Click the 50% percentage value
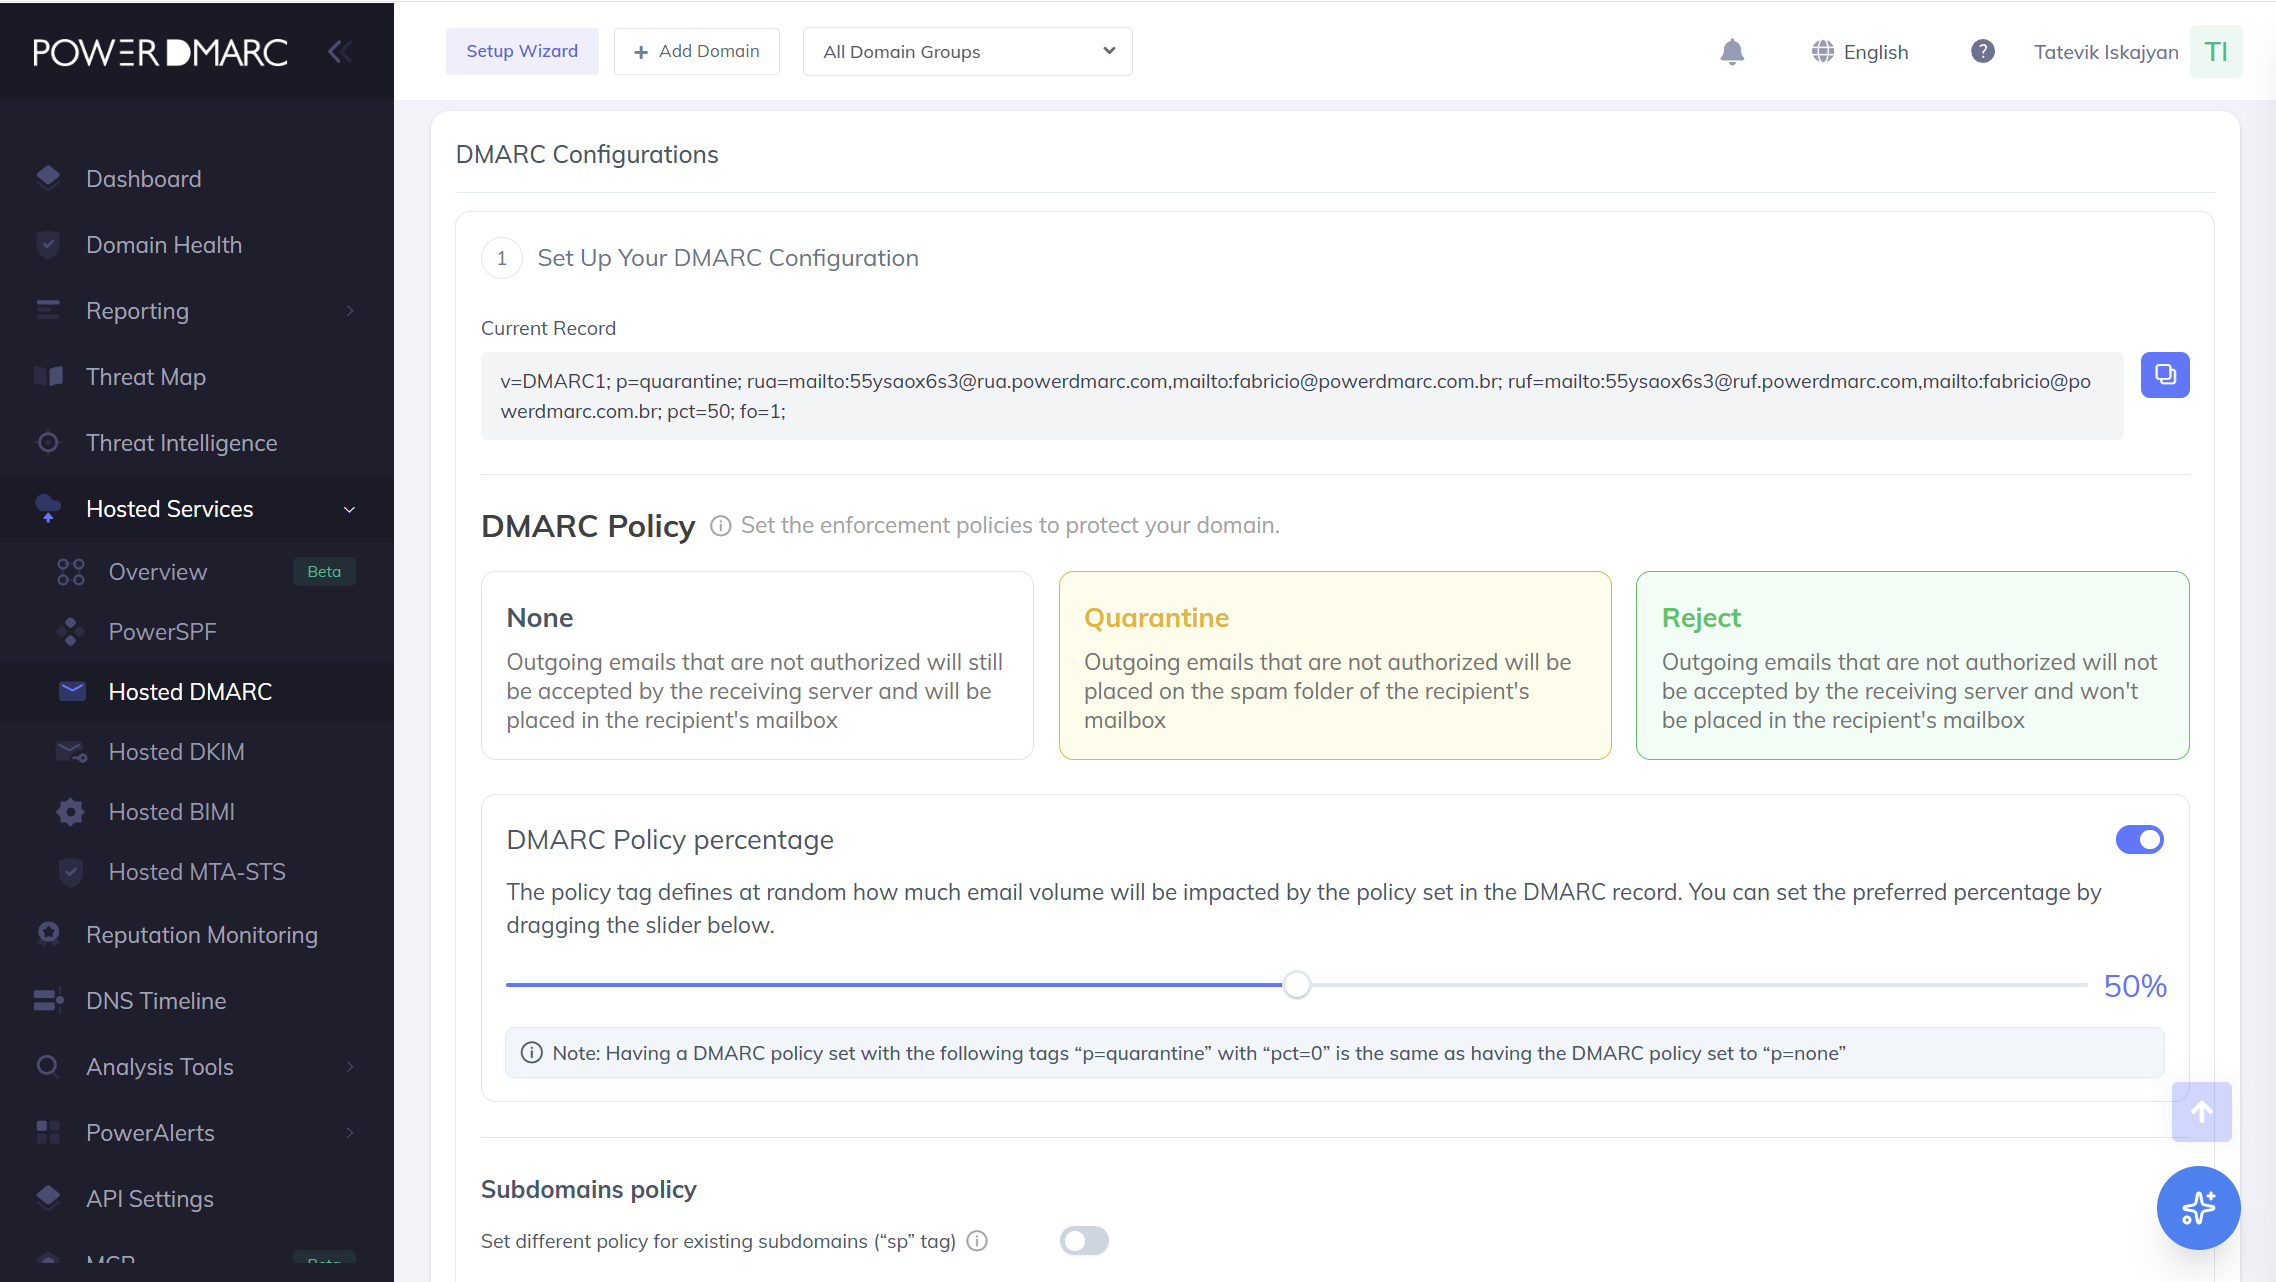 coord(2135,986)
